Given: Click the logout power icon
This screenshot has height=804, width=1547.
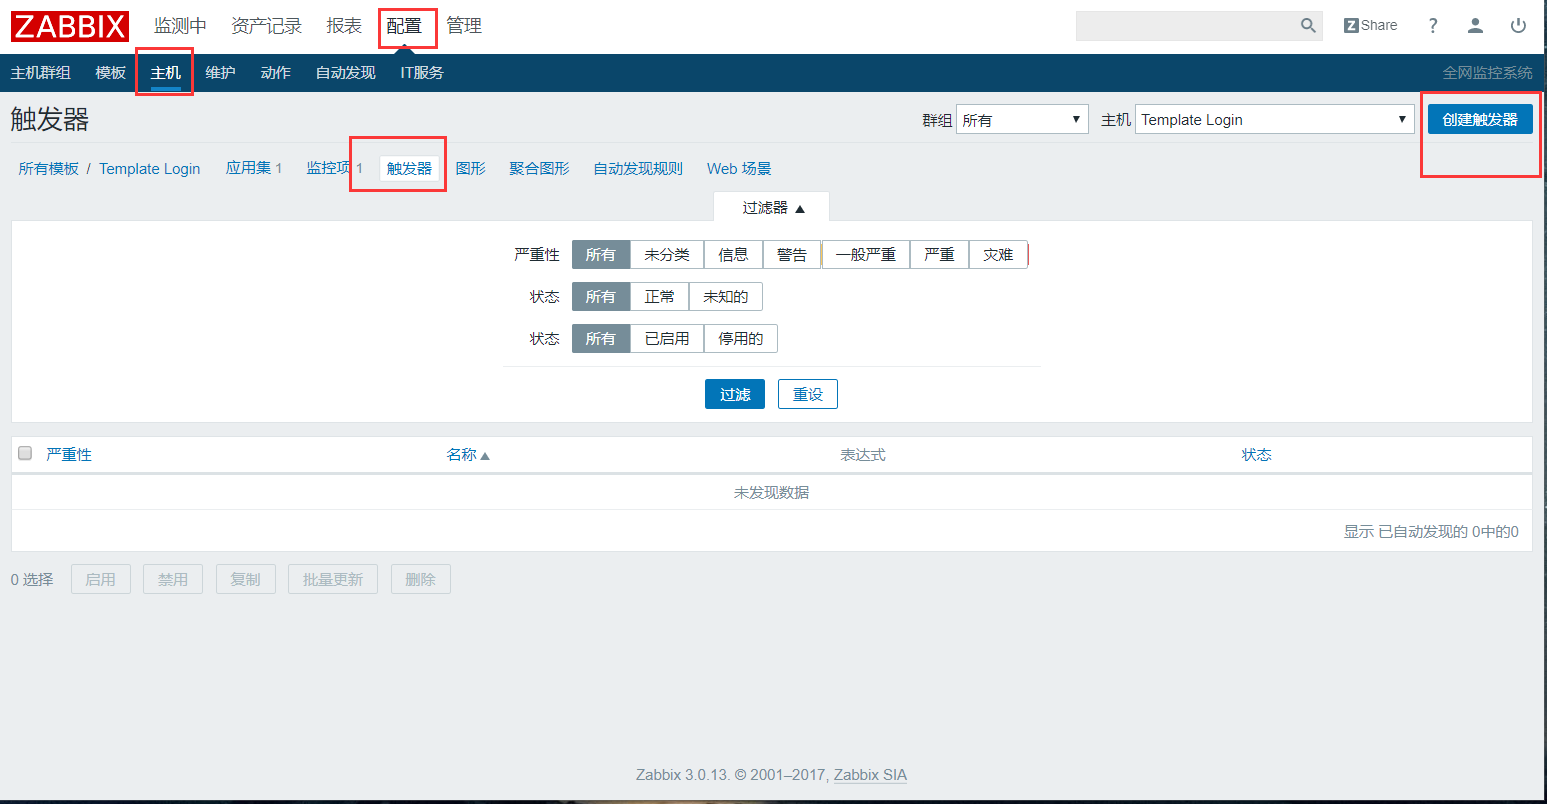Looking at the screenshot, I should click(x=1518, y=26).
